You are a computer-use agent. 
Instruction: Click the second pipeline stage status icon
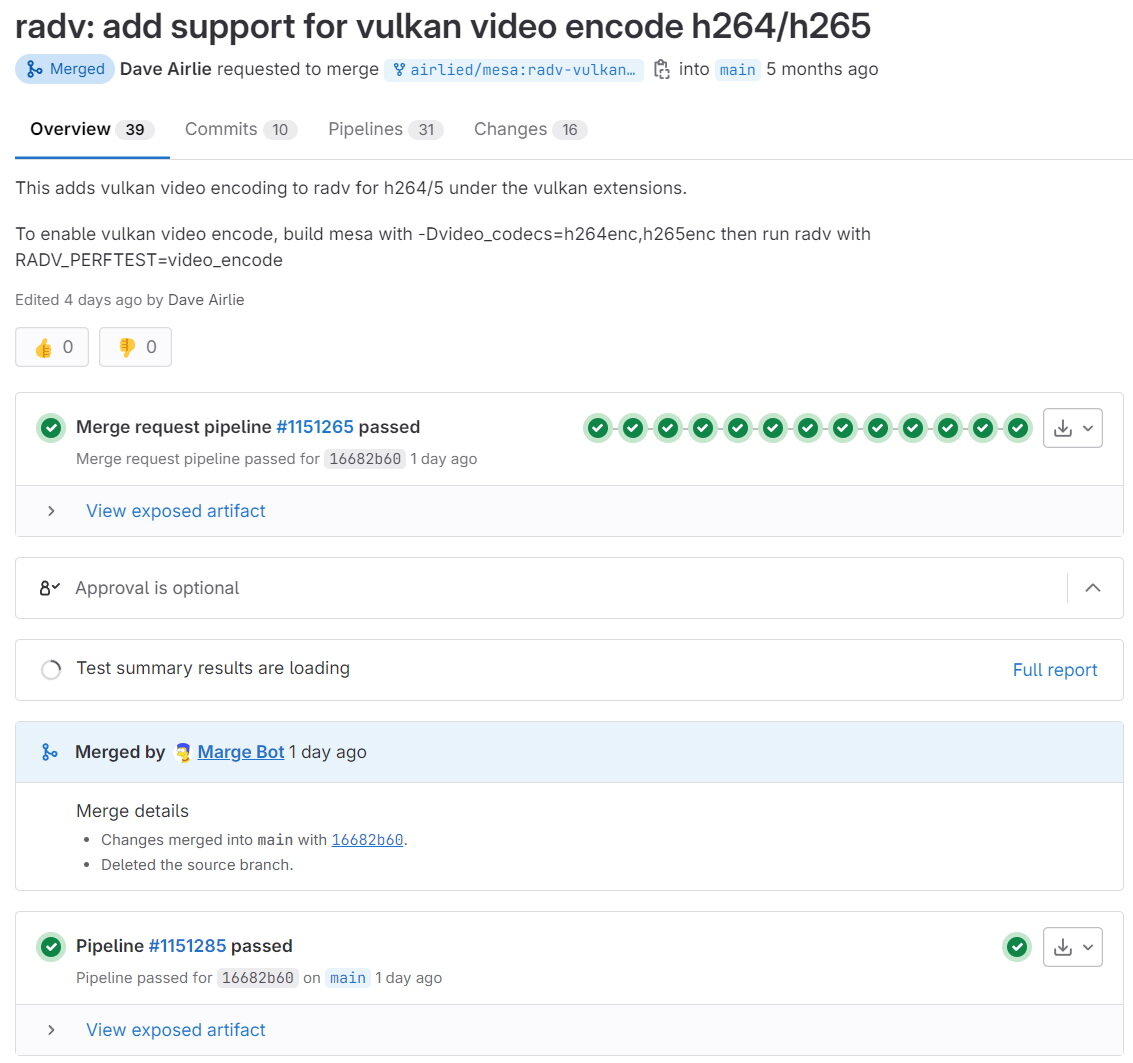(633, 429)
